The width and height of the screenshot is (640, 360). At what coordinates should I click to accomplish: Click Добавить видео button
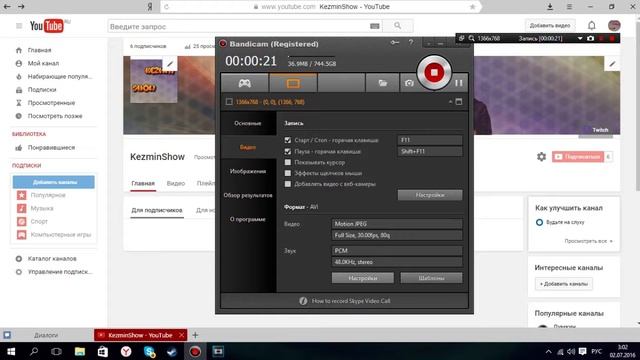click(550, 25)
